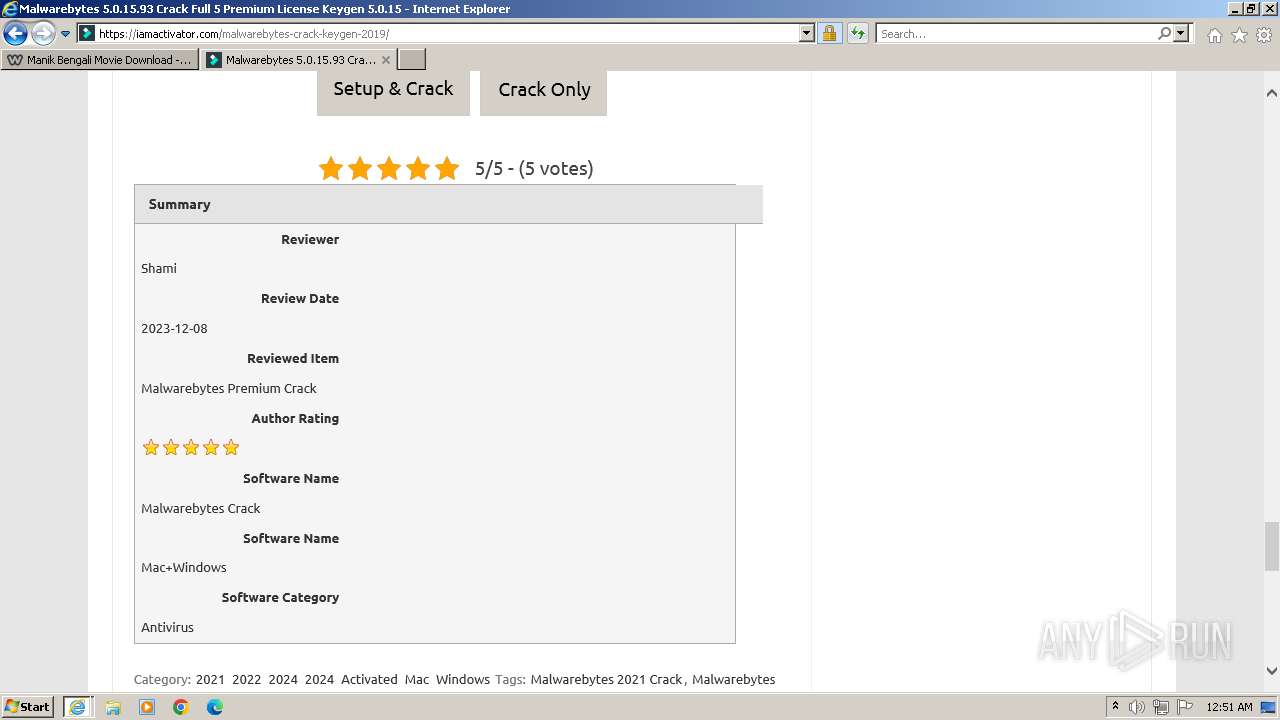Screen dimensions: 1280x720
Task: Open File Explorer folder taskbar icon
Action: coord(113,707)
